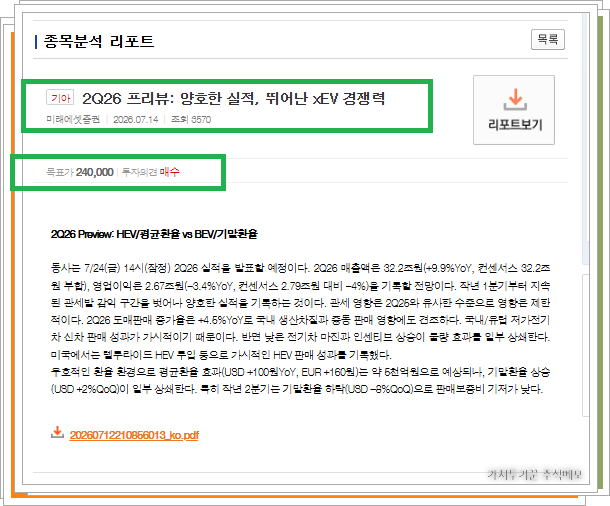Click the 종목분석 리포트 section heading
This screenshot has height=506, width=610.
(x=98, y=41)
